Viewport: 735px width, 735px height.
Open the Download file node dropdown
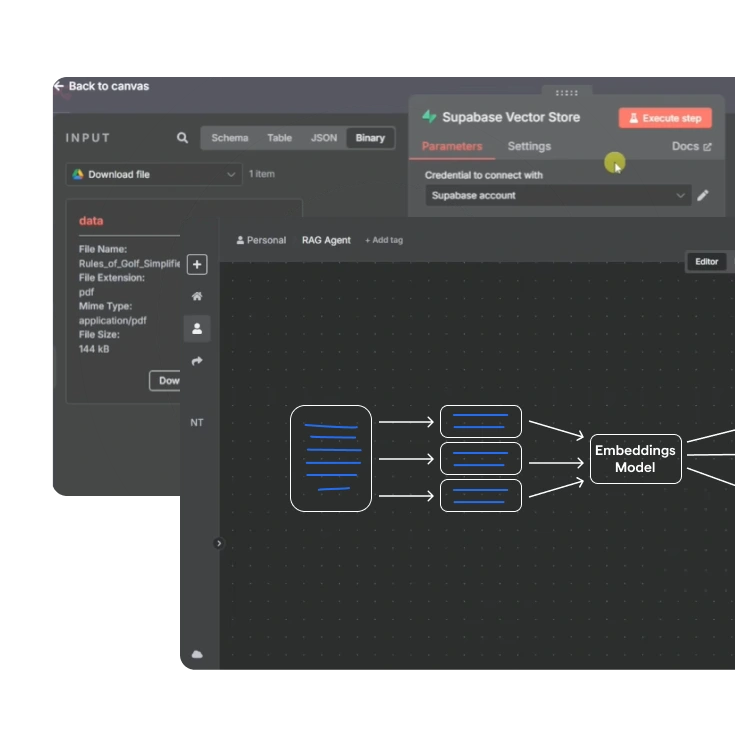[x=154, y=174]
